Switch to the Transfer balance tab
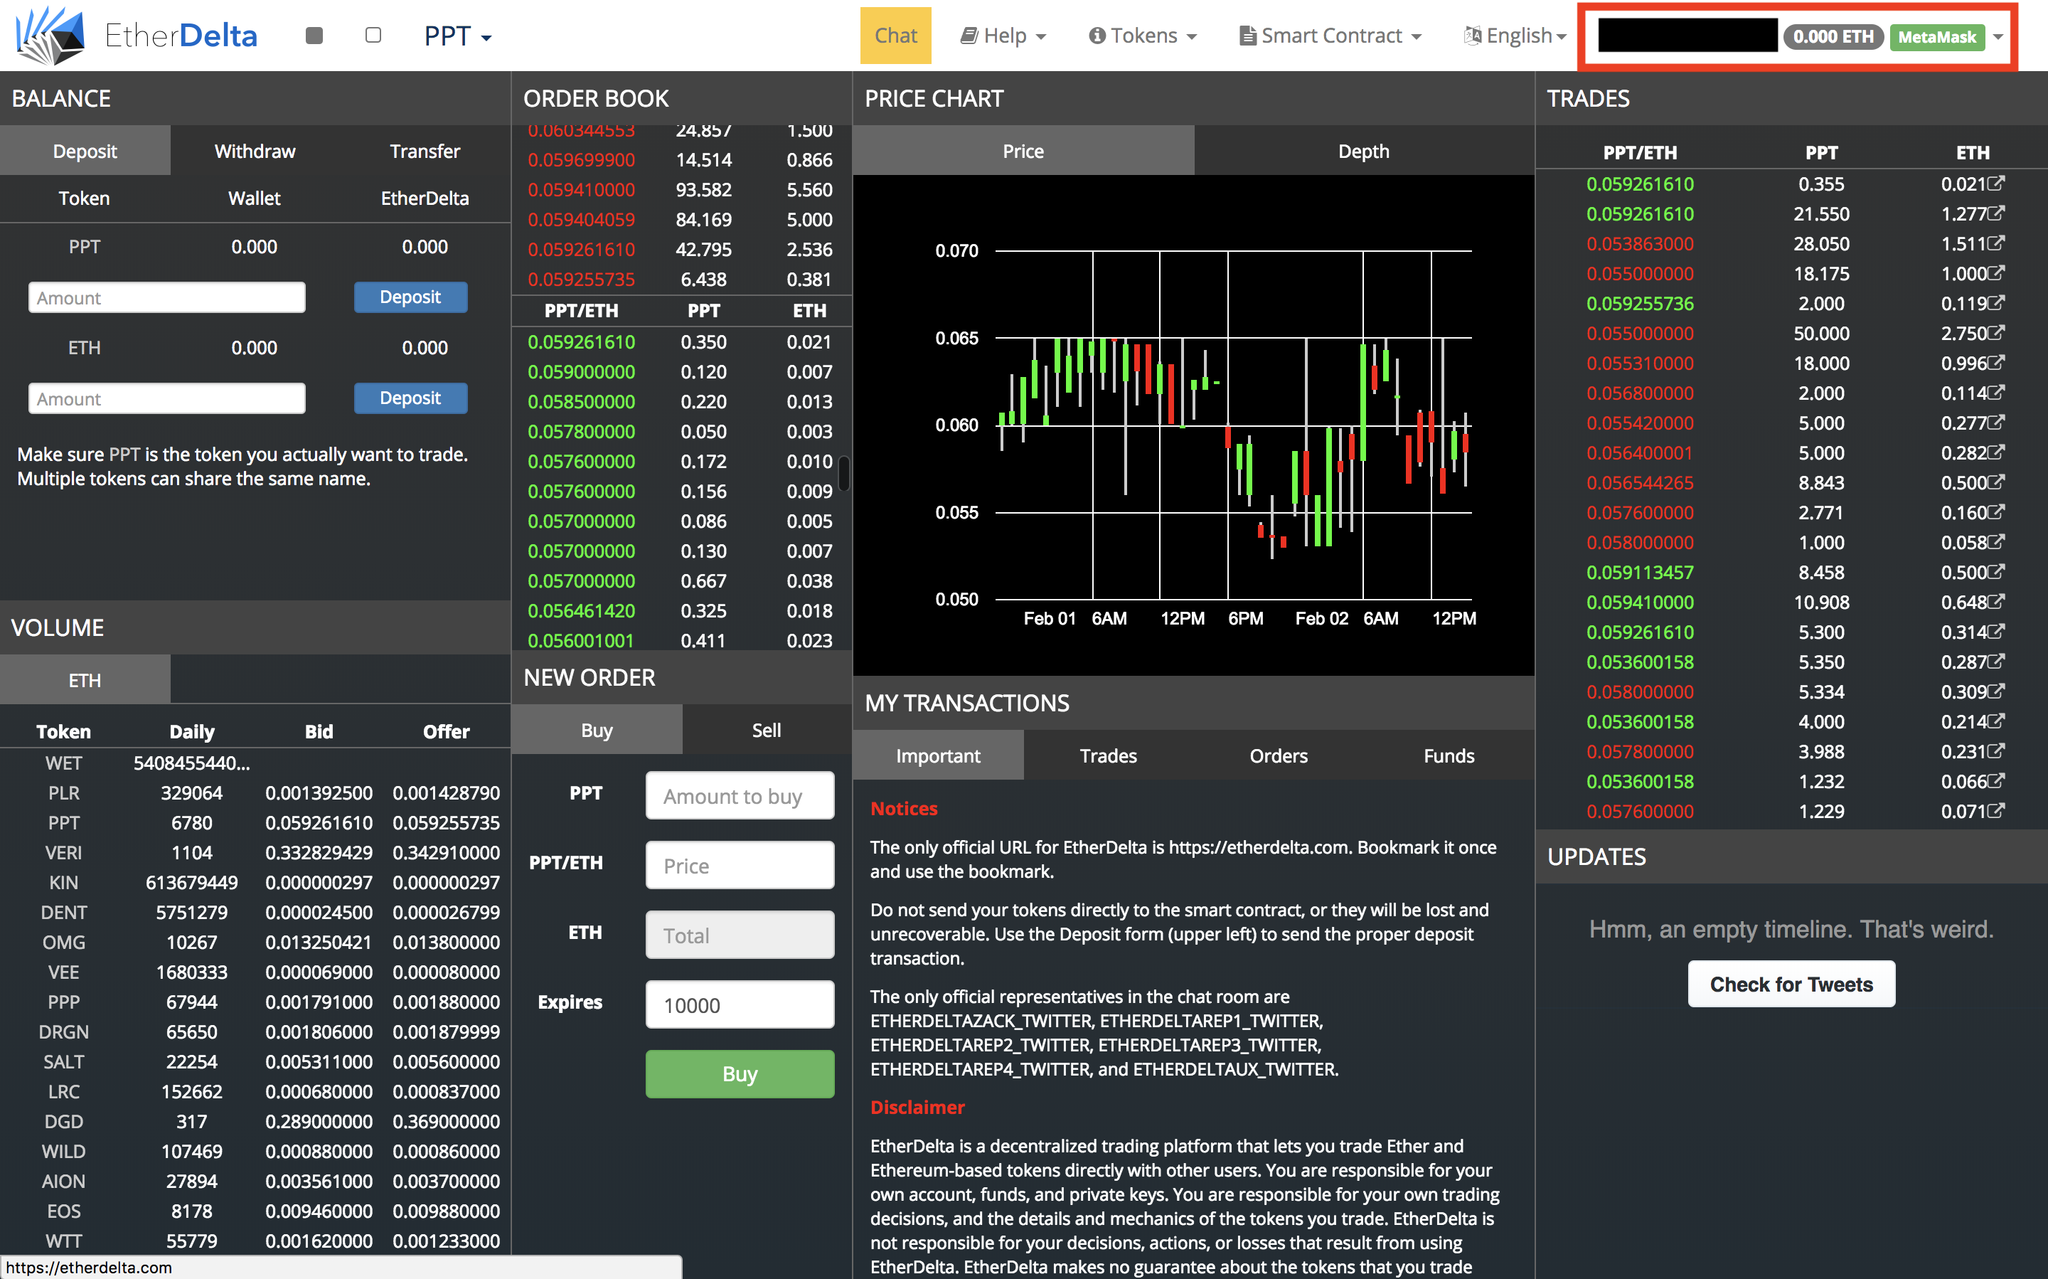 [x=425, y=151]
